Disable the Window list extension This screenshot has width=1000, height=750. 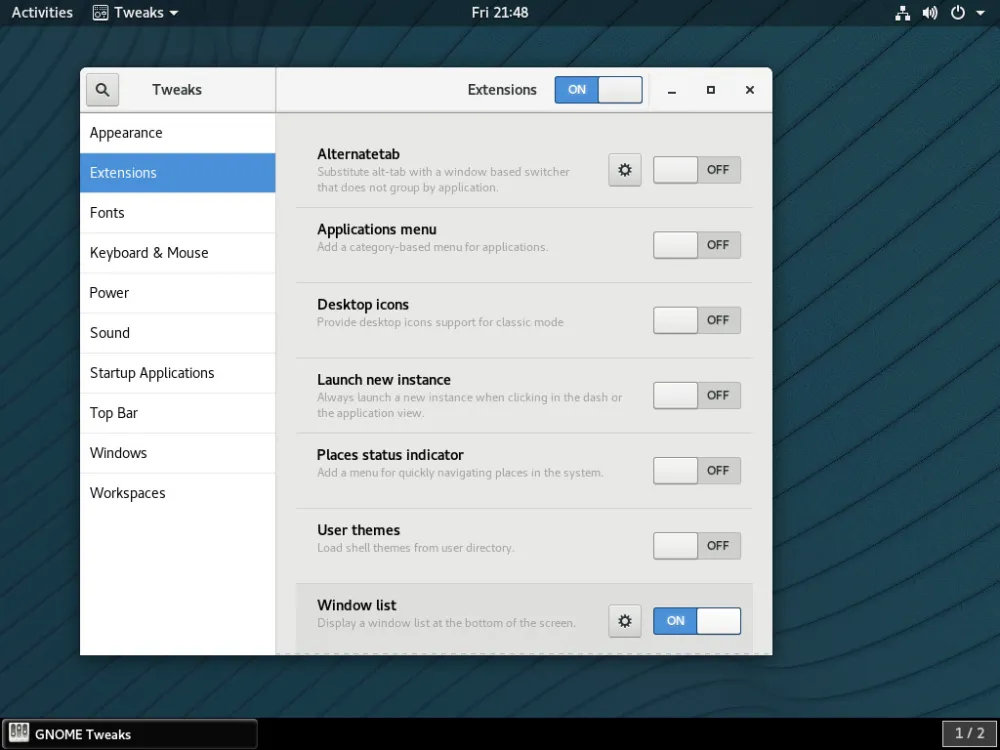click(x=696, y=620)
